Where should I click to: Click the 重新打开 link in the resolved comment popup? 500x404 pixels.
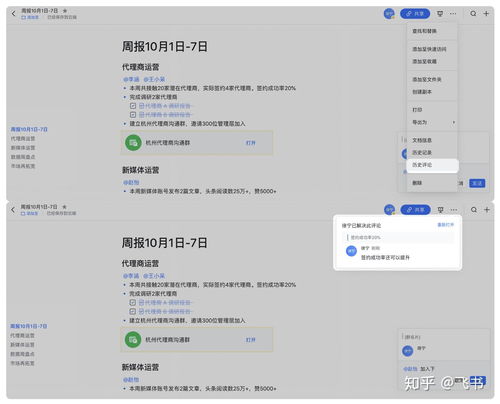[445, 225]
